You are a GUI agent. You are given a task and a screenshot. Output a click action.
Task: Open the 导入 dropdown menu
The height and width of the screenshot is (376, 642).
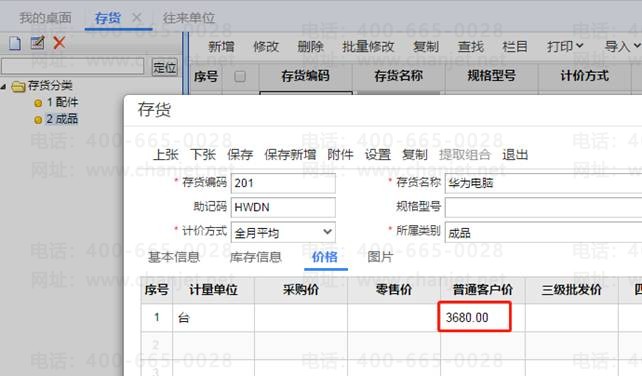[622, 47]
